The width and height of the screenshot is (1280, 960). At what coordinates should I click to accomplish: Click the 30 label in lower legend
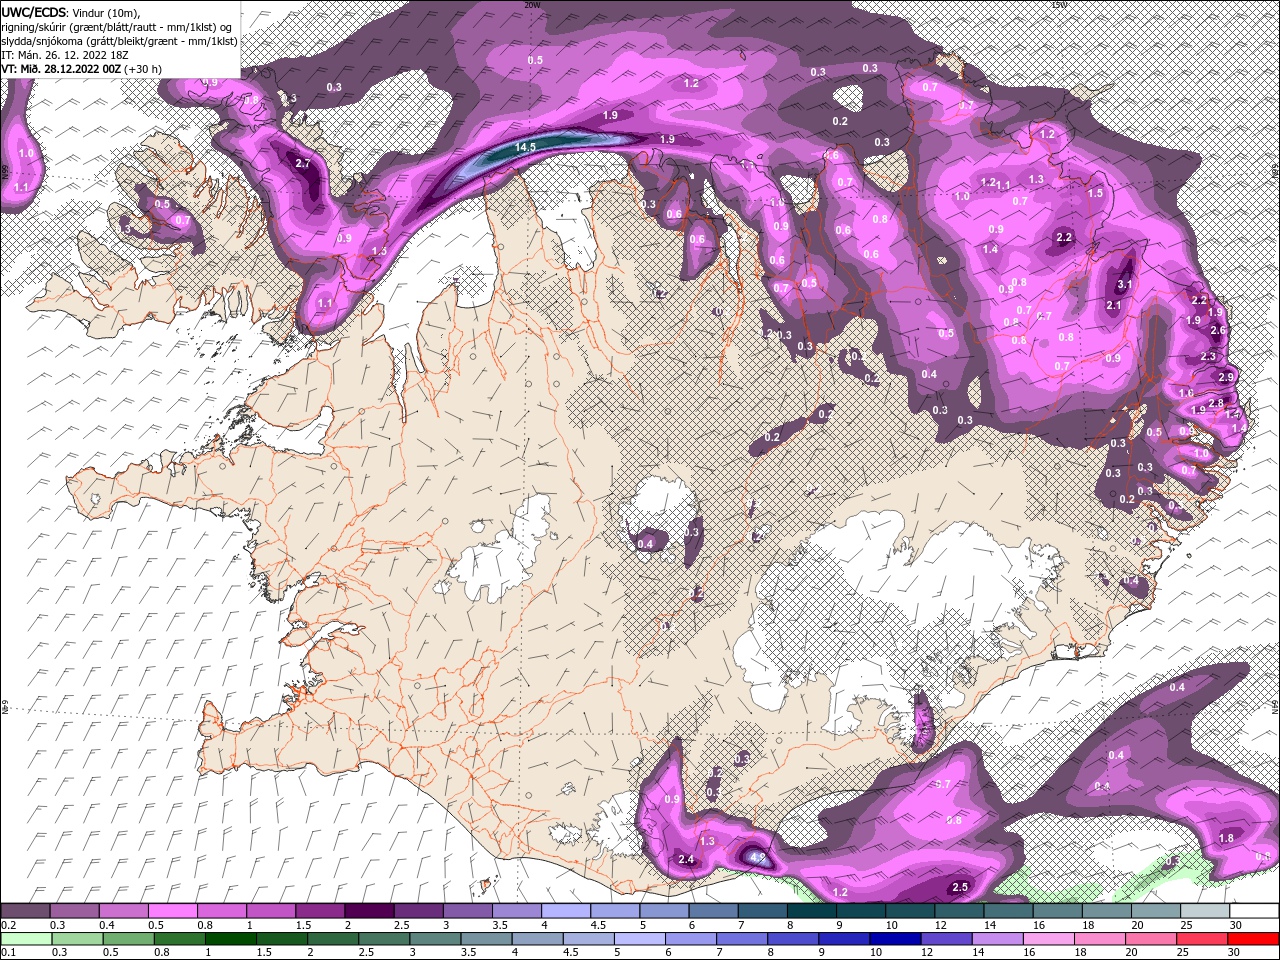pyautogui.click(x=1236, y=951)
